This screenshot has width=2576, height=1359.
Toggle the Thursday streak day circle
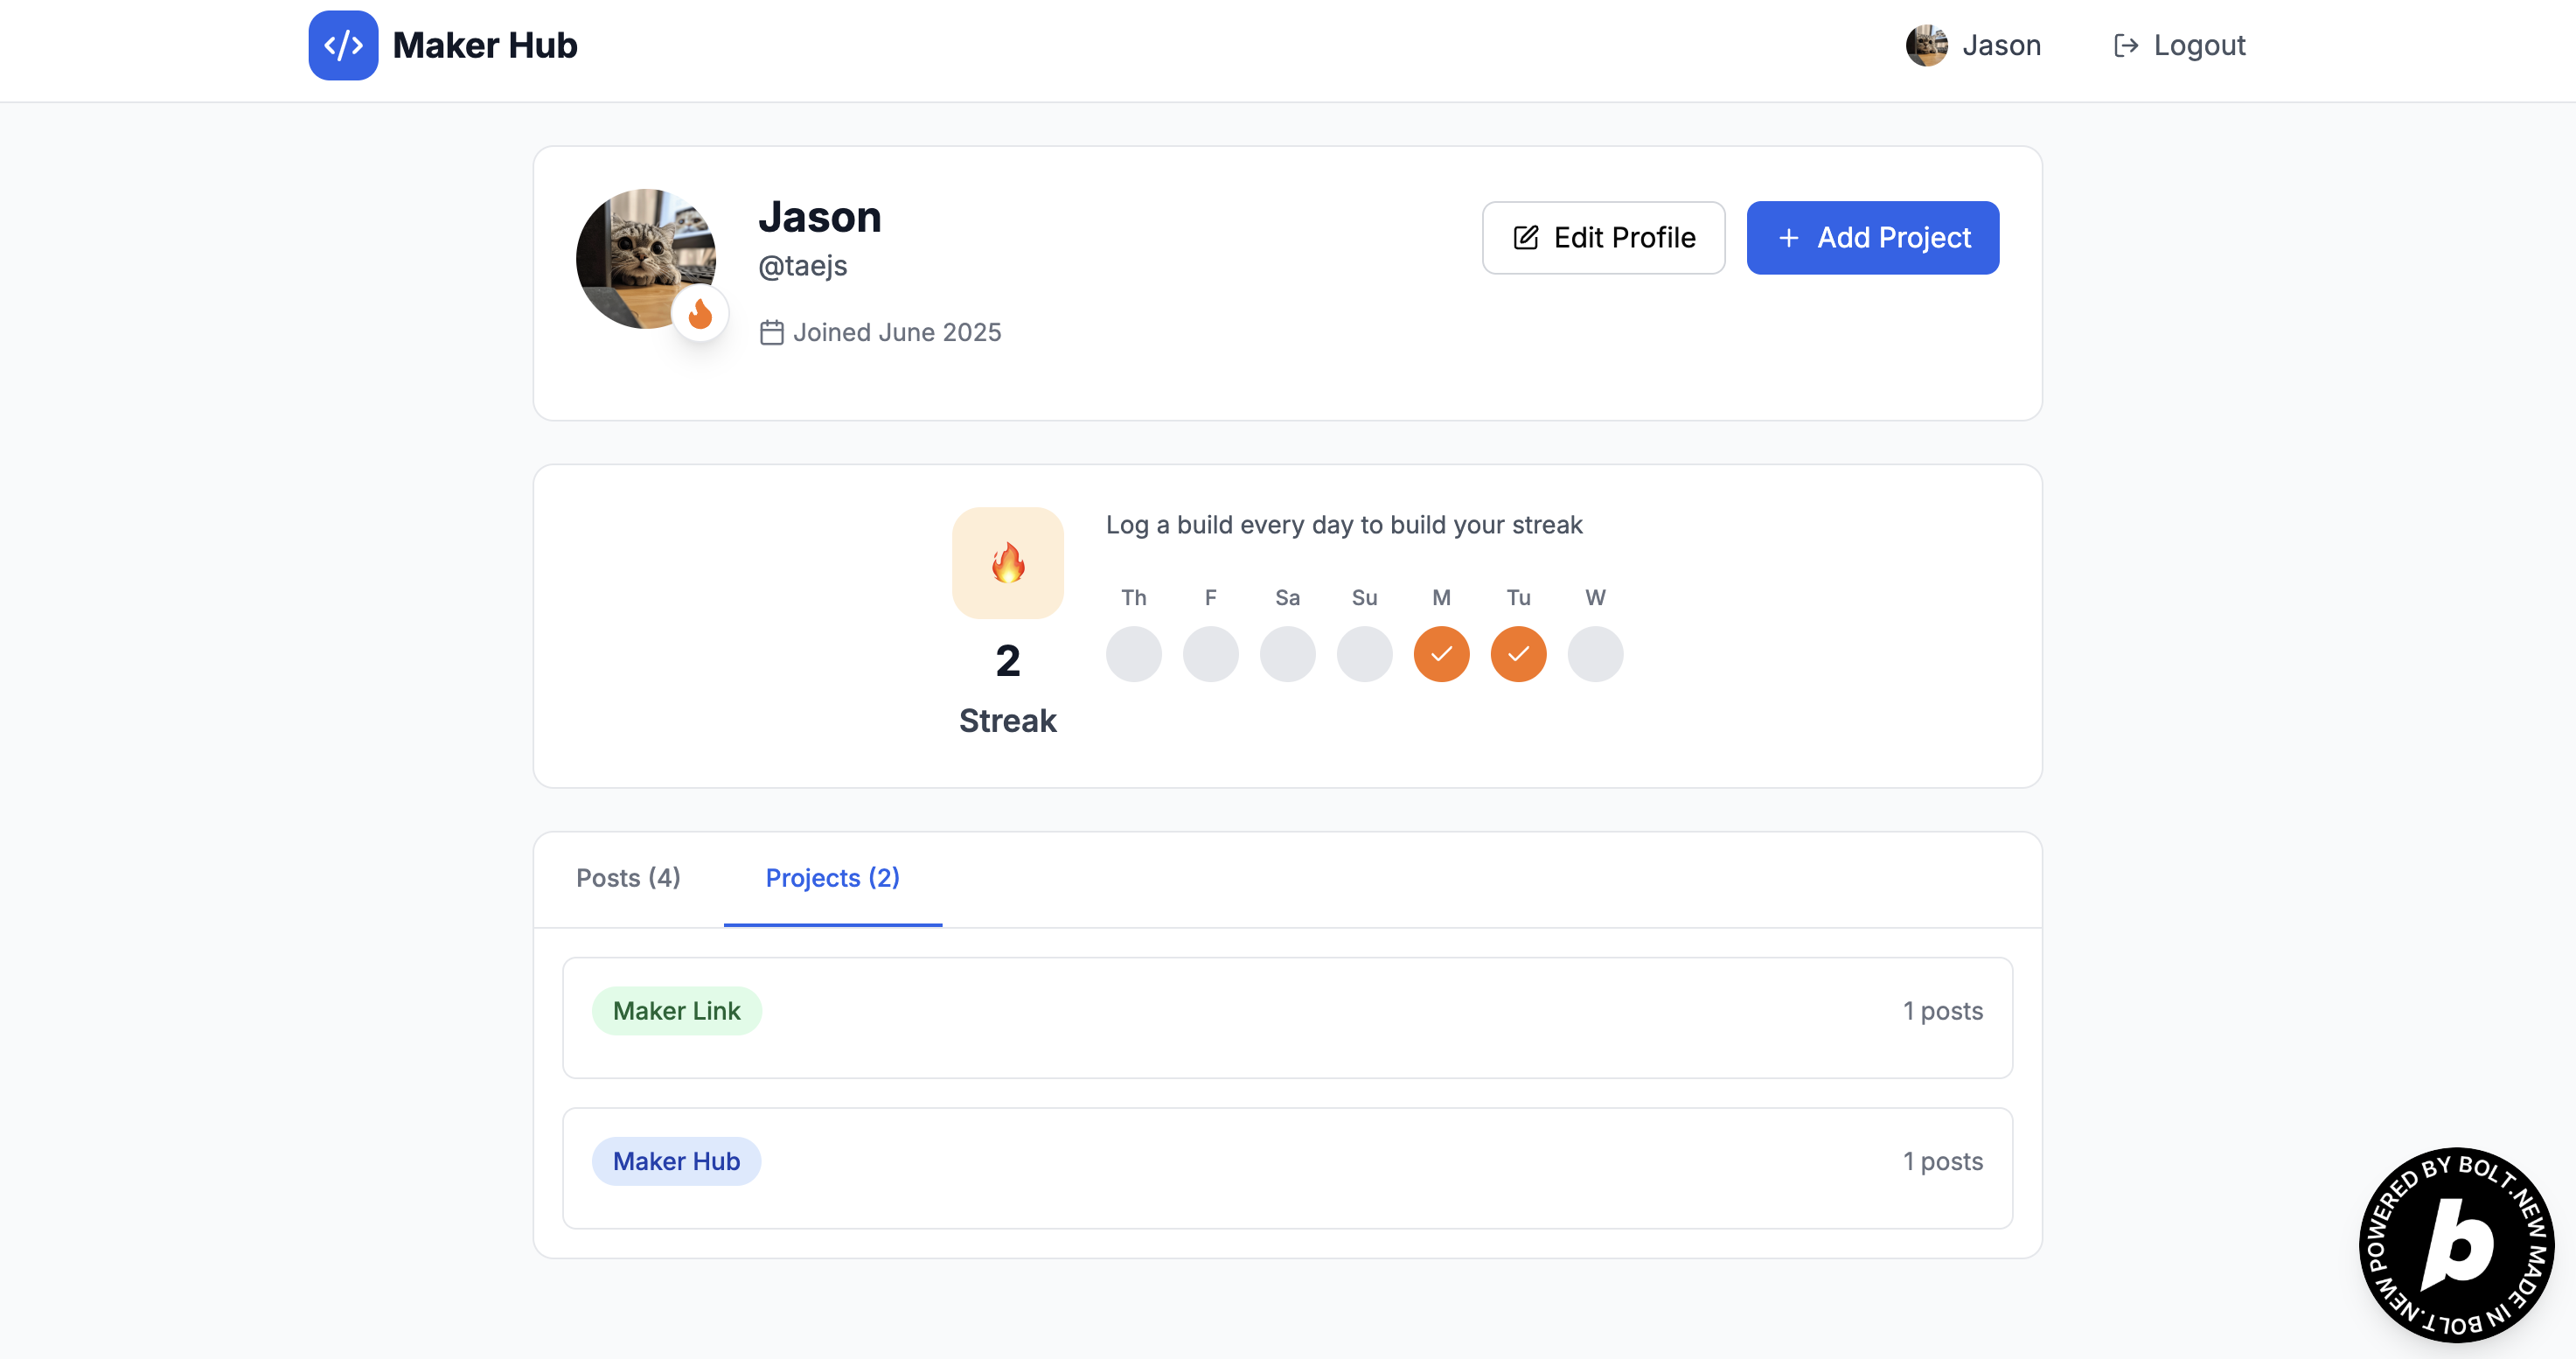pyautogui.click(x=1133, y=654)
